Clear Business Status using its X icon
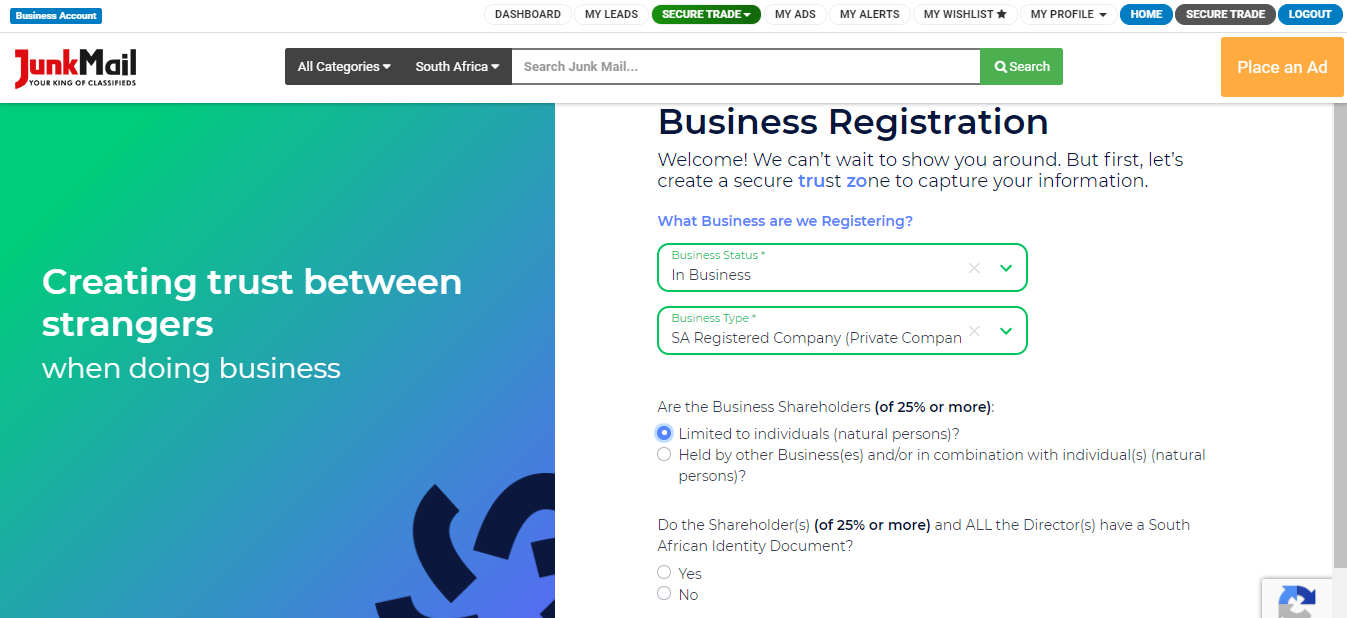The width and height of the screenshot is (1347, 618). 973,267
